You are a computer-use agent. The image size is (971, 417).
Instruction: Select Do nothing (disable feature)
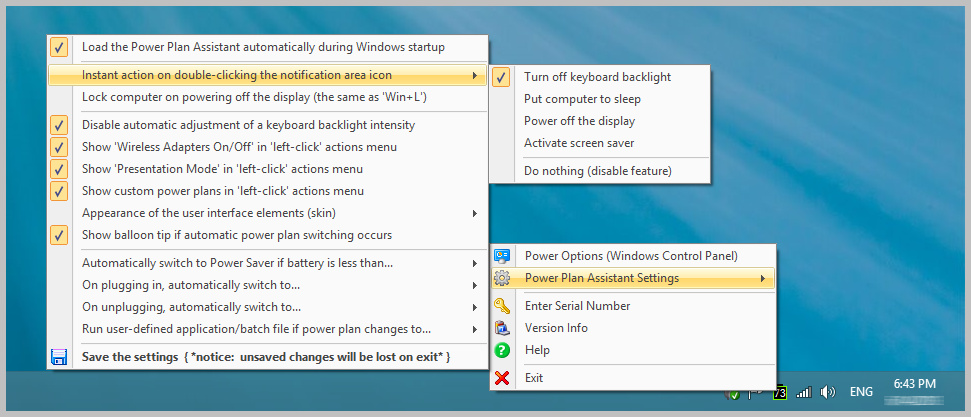(x=599, y=171)
